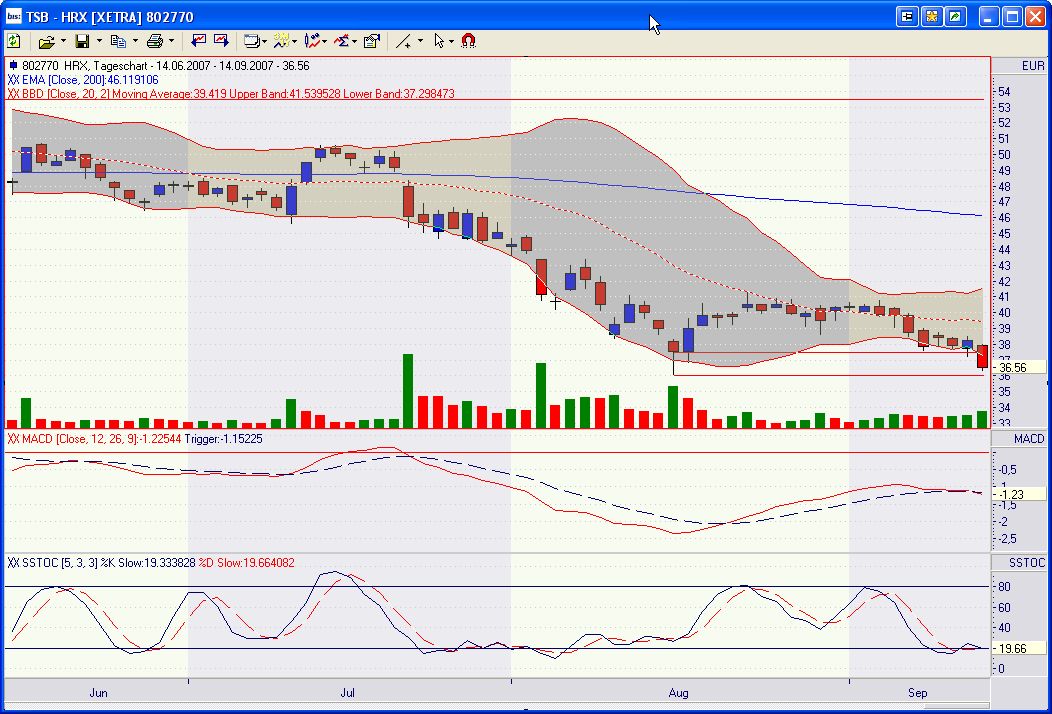Click the favorites star icon in title bar
The image size is (1052, 714).
pyautogui.click(x=928, y=16)
